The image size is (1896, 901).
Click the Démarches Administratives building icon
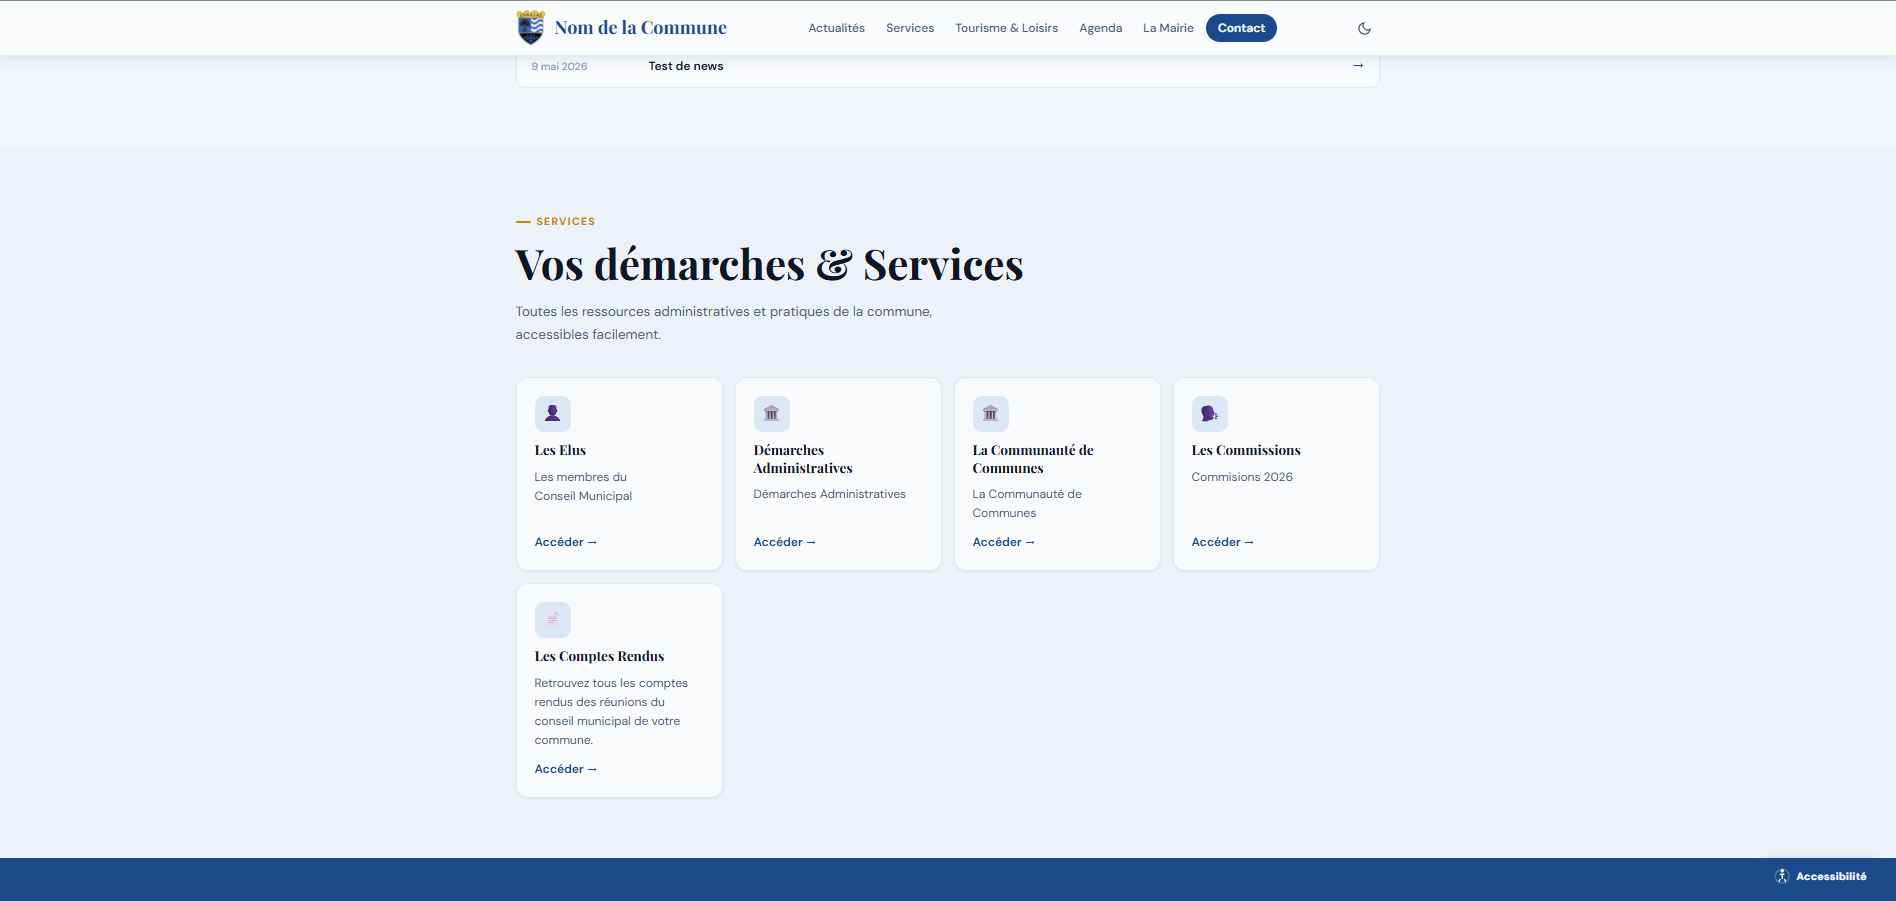pyautogui.click(x=771, y=413)
